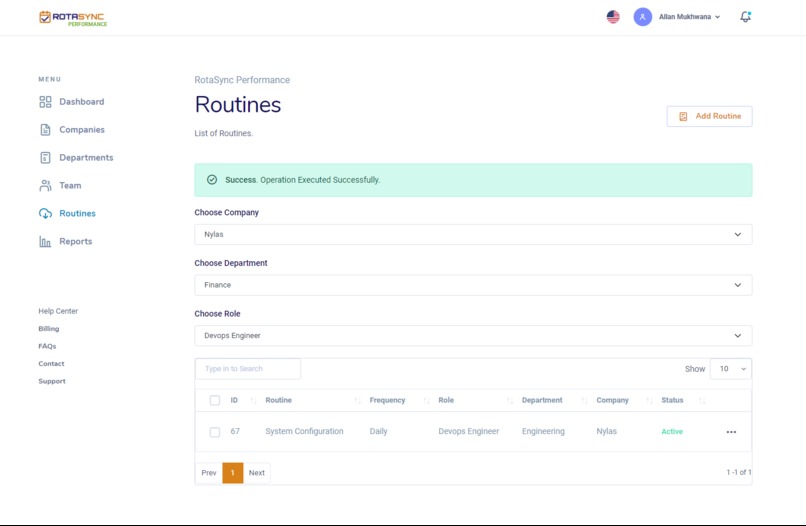
Task: Open the notifications bell
Action: point(745,17)
